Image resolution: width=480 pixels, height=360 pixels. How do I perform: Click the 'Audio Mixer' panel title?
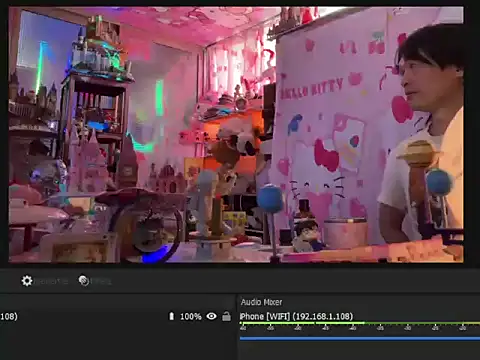[x=261, y=302]
